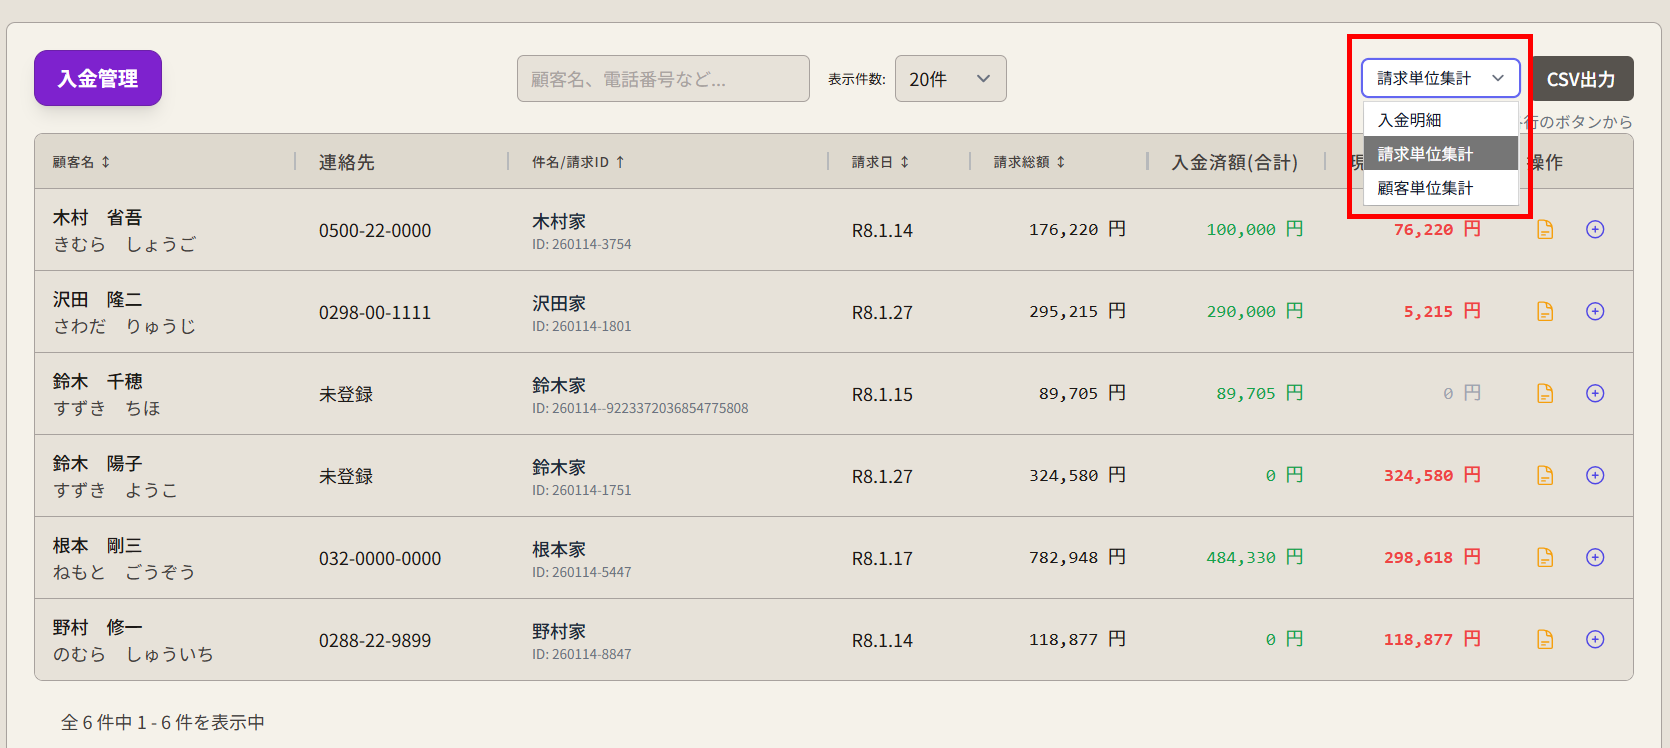Viewport: 1670px width, 748px height.
Task: Open the 表示件数 20件 dropdown
Action: (950, 79)
